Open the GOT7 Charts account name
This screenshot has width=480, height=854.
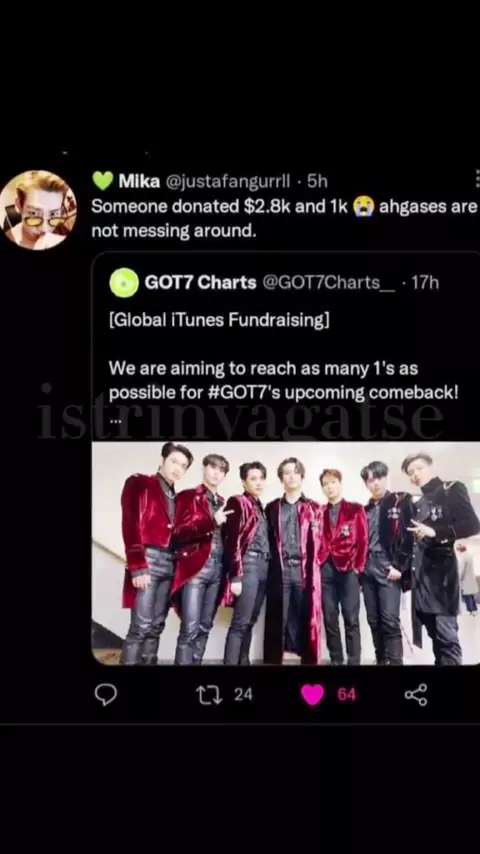pos(200,283)
